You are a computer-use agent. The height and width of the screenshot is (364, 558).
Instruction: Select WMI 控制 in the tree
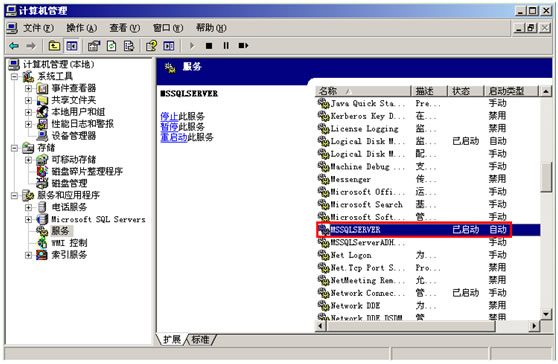69,243
